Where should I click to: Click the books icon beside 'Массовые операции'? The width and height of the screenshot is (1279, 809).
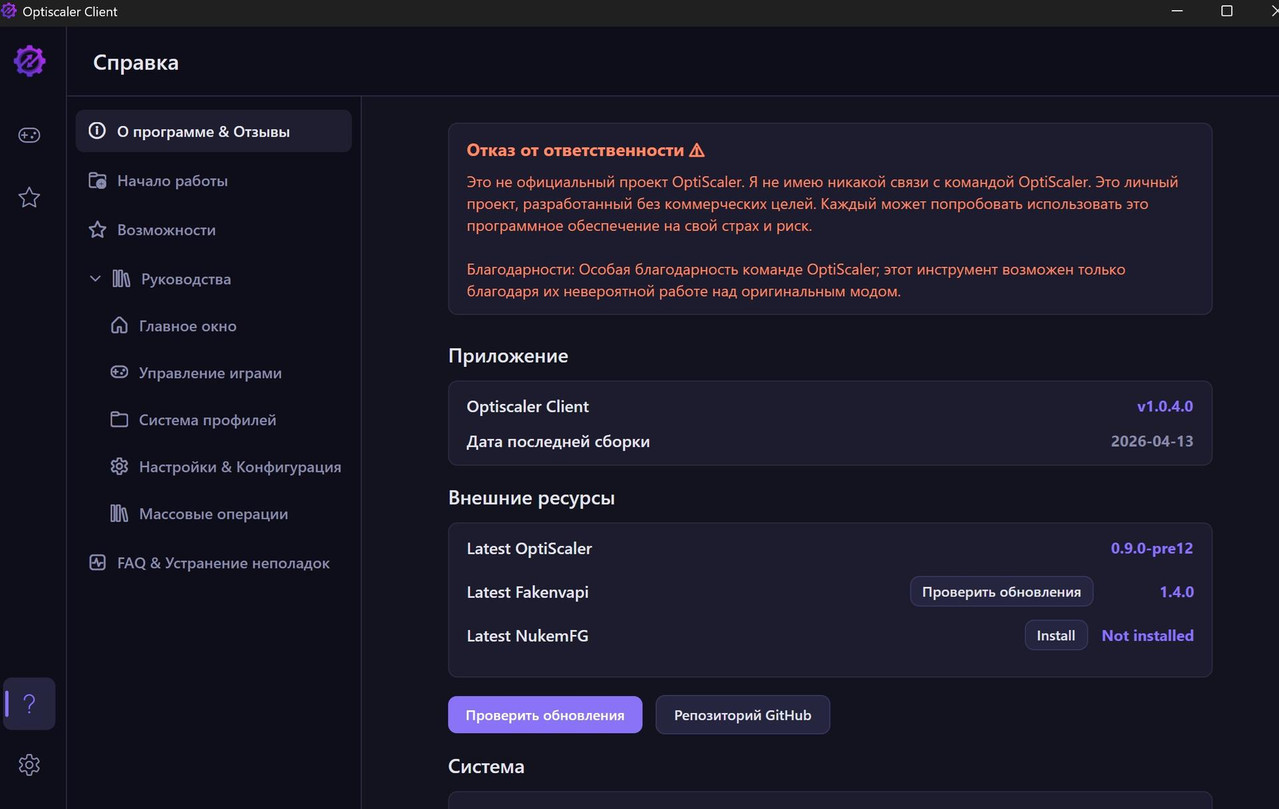[119, 514]
